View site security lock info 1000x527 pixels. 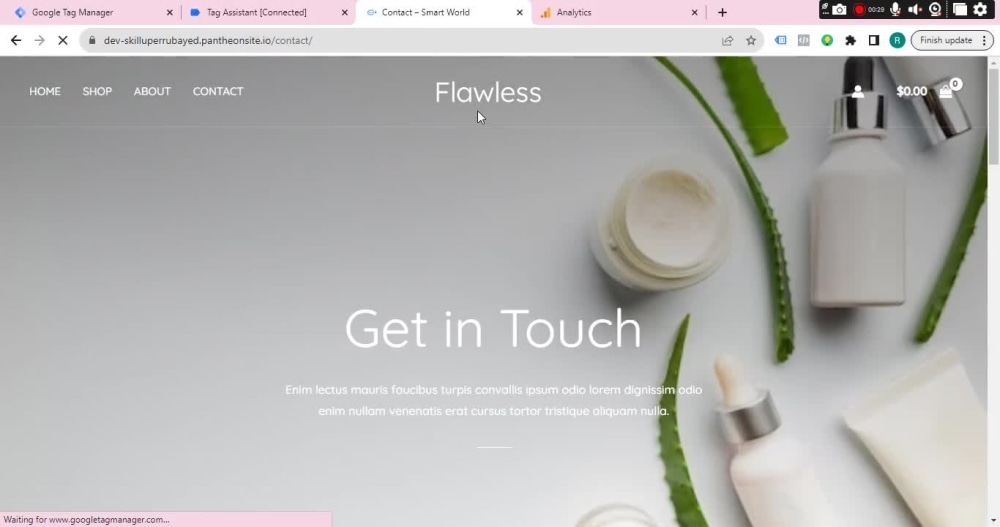[92, 40]
